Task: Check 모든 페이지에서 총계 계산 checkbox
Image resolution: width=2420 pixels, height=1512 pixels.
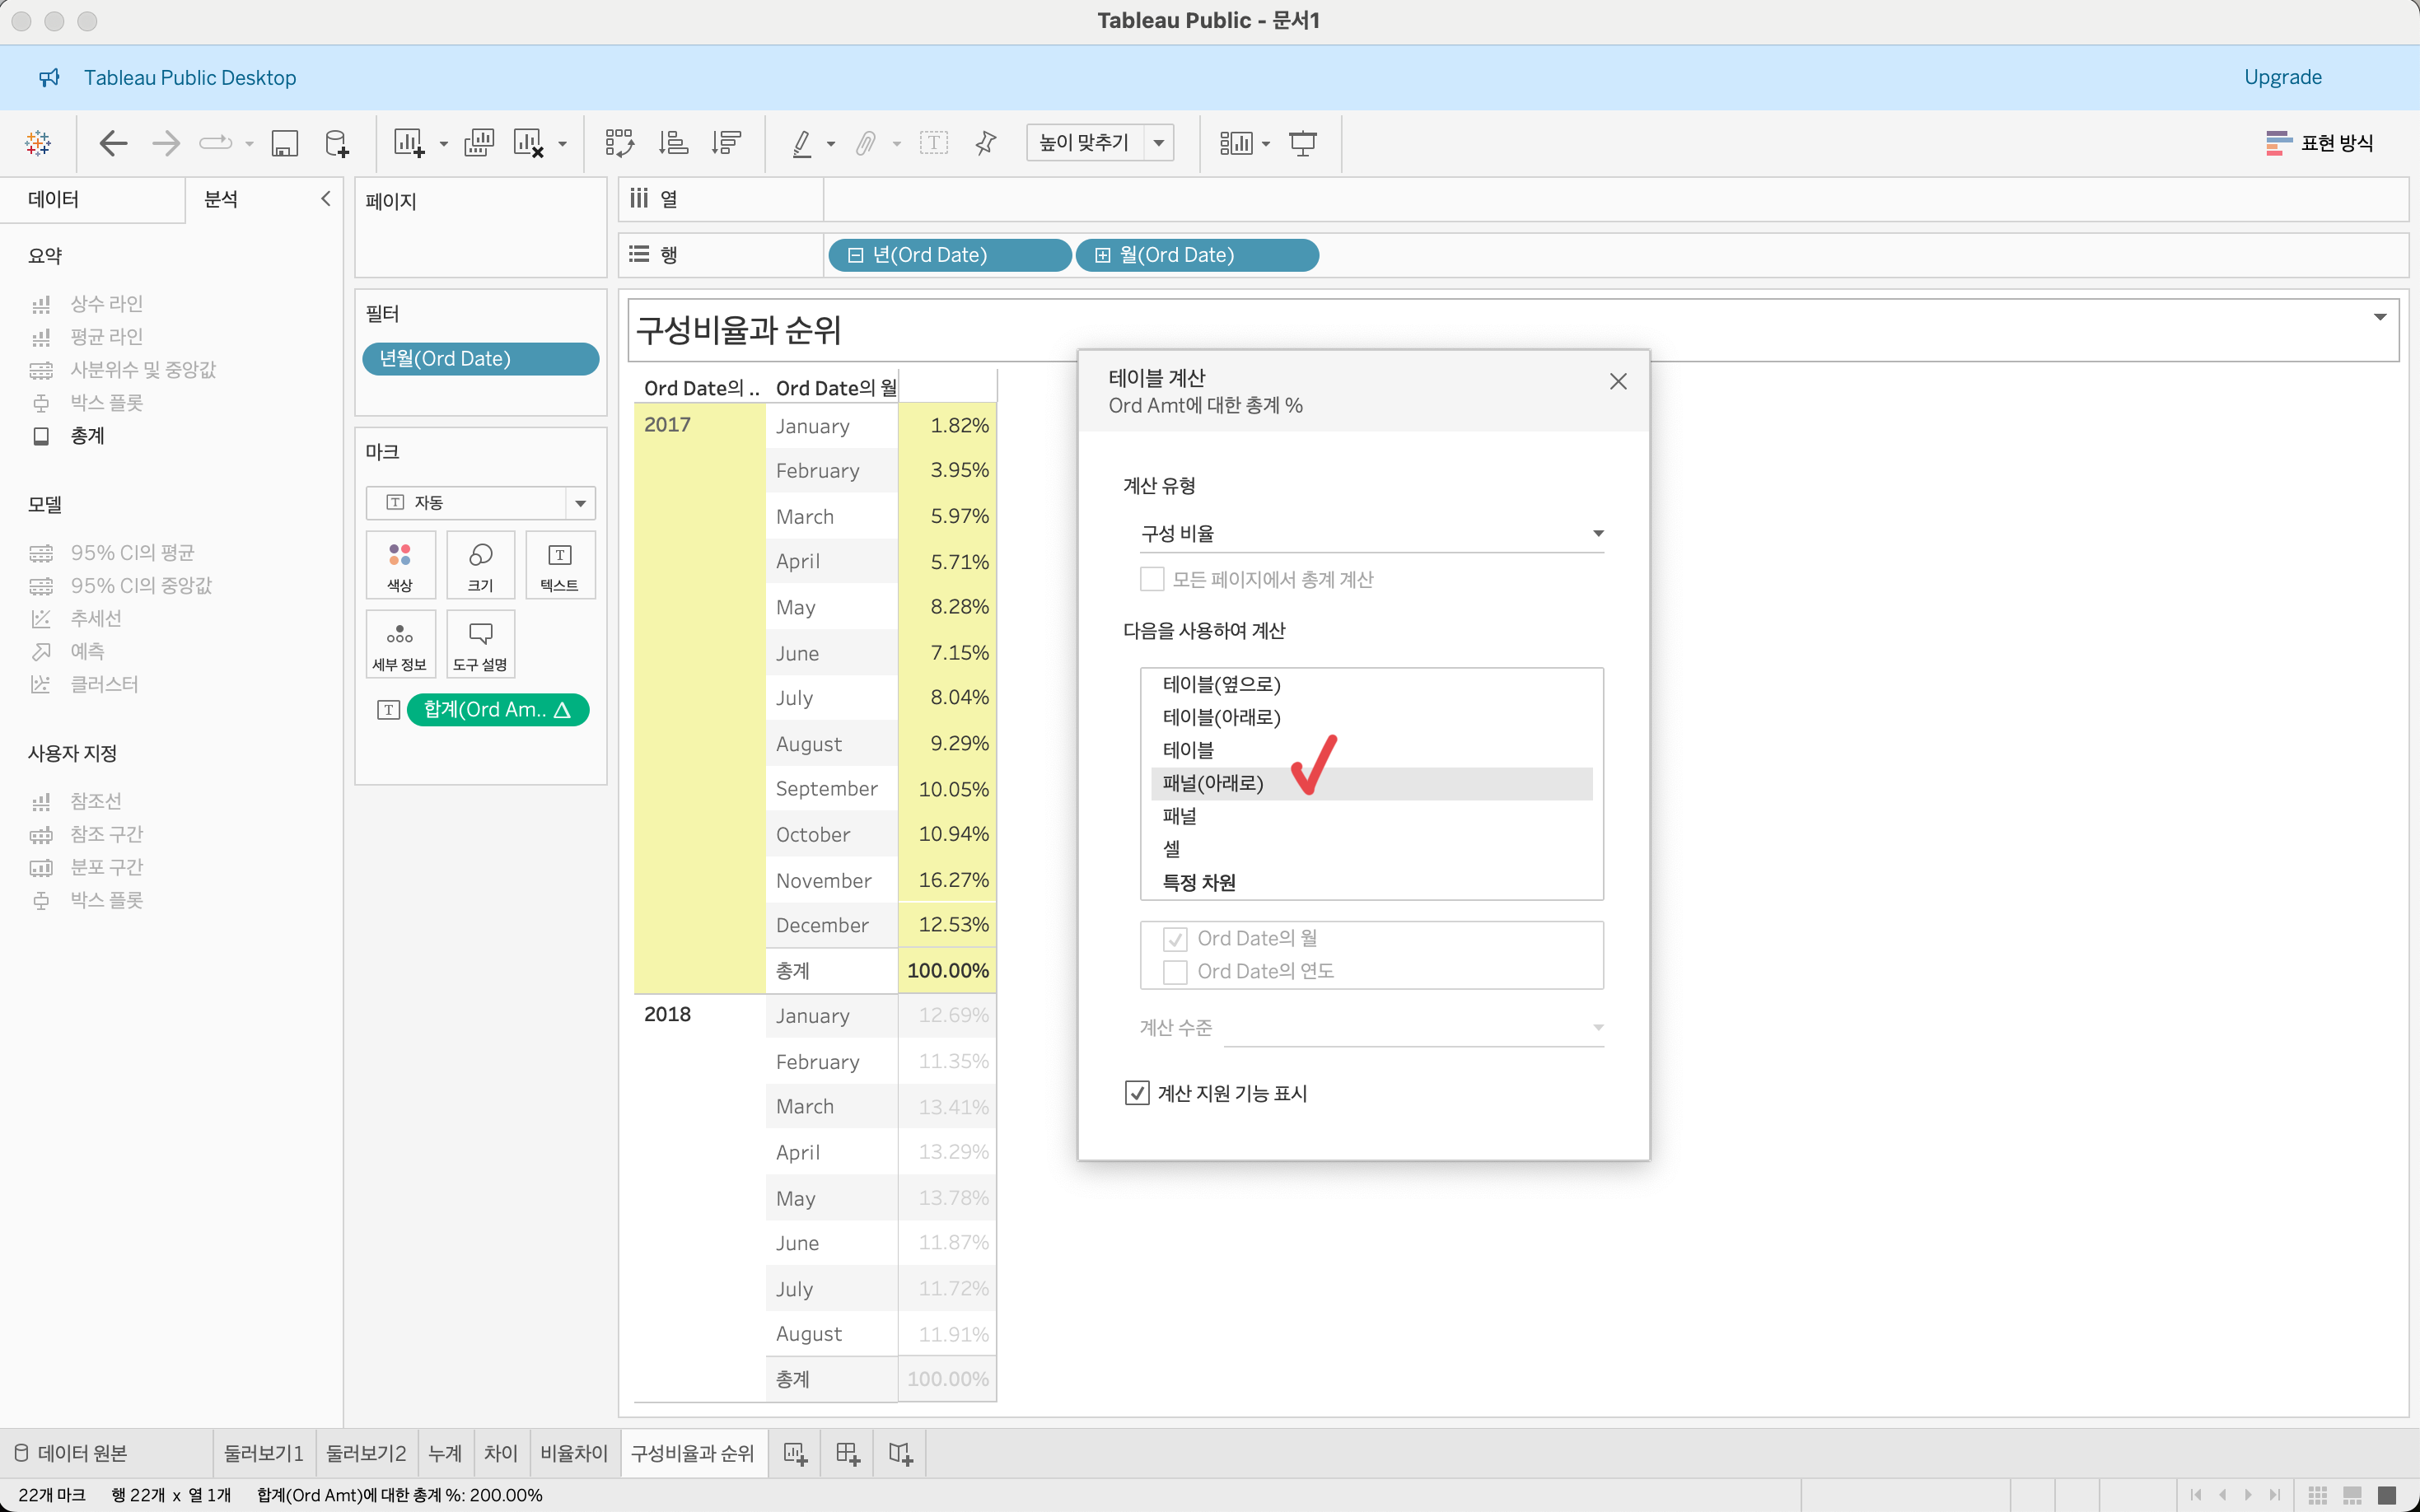Action: pos(1152,579)
